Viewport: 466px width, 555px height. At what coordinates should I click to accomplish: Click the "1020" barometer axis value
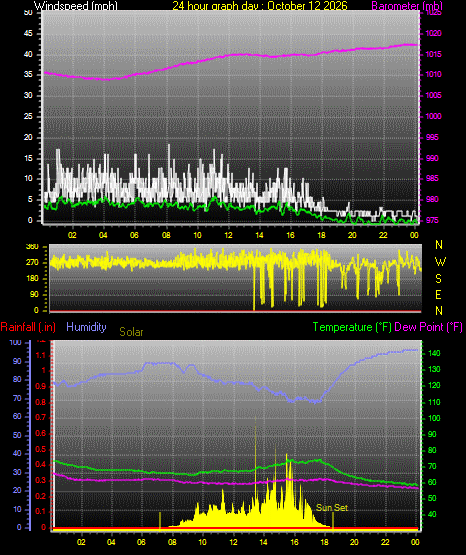click(x=433, y=34)
